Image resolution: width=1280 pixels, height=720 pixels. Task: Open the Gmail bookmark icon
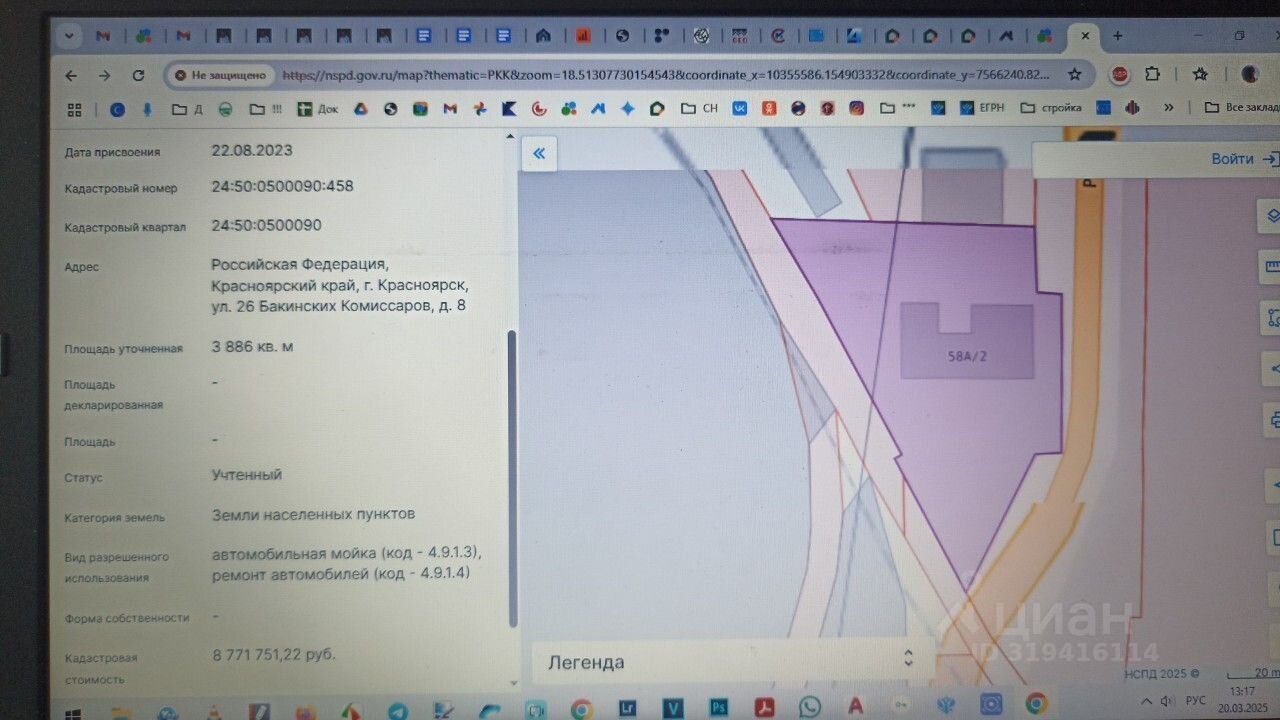pyautogui.click(x=450, y=109)
